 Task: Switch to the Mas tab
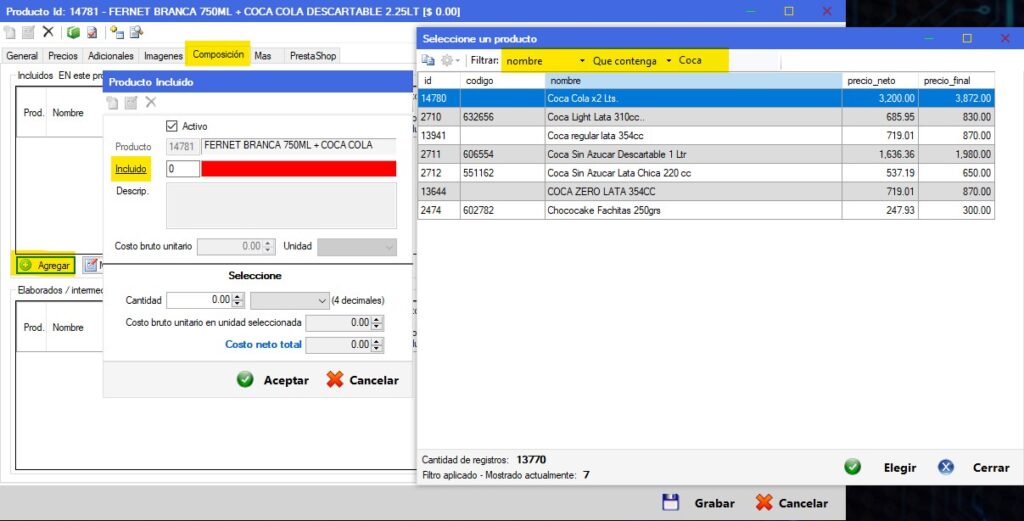point(263,56)
